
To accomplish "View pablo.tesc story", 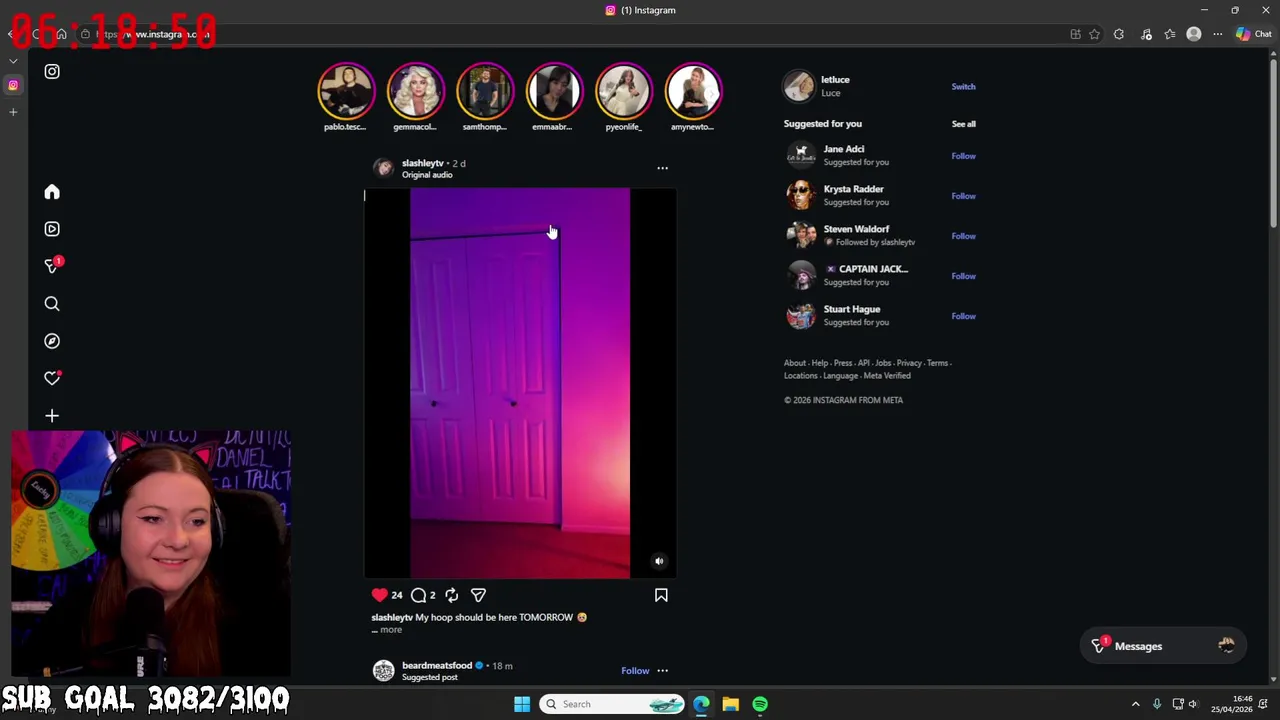I will (x=346, y=91).
